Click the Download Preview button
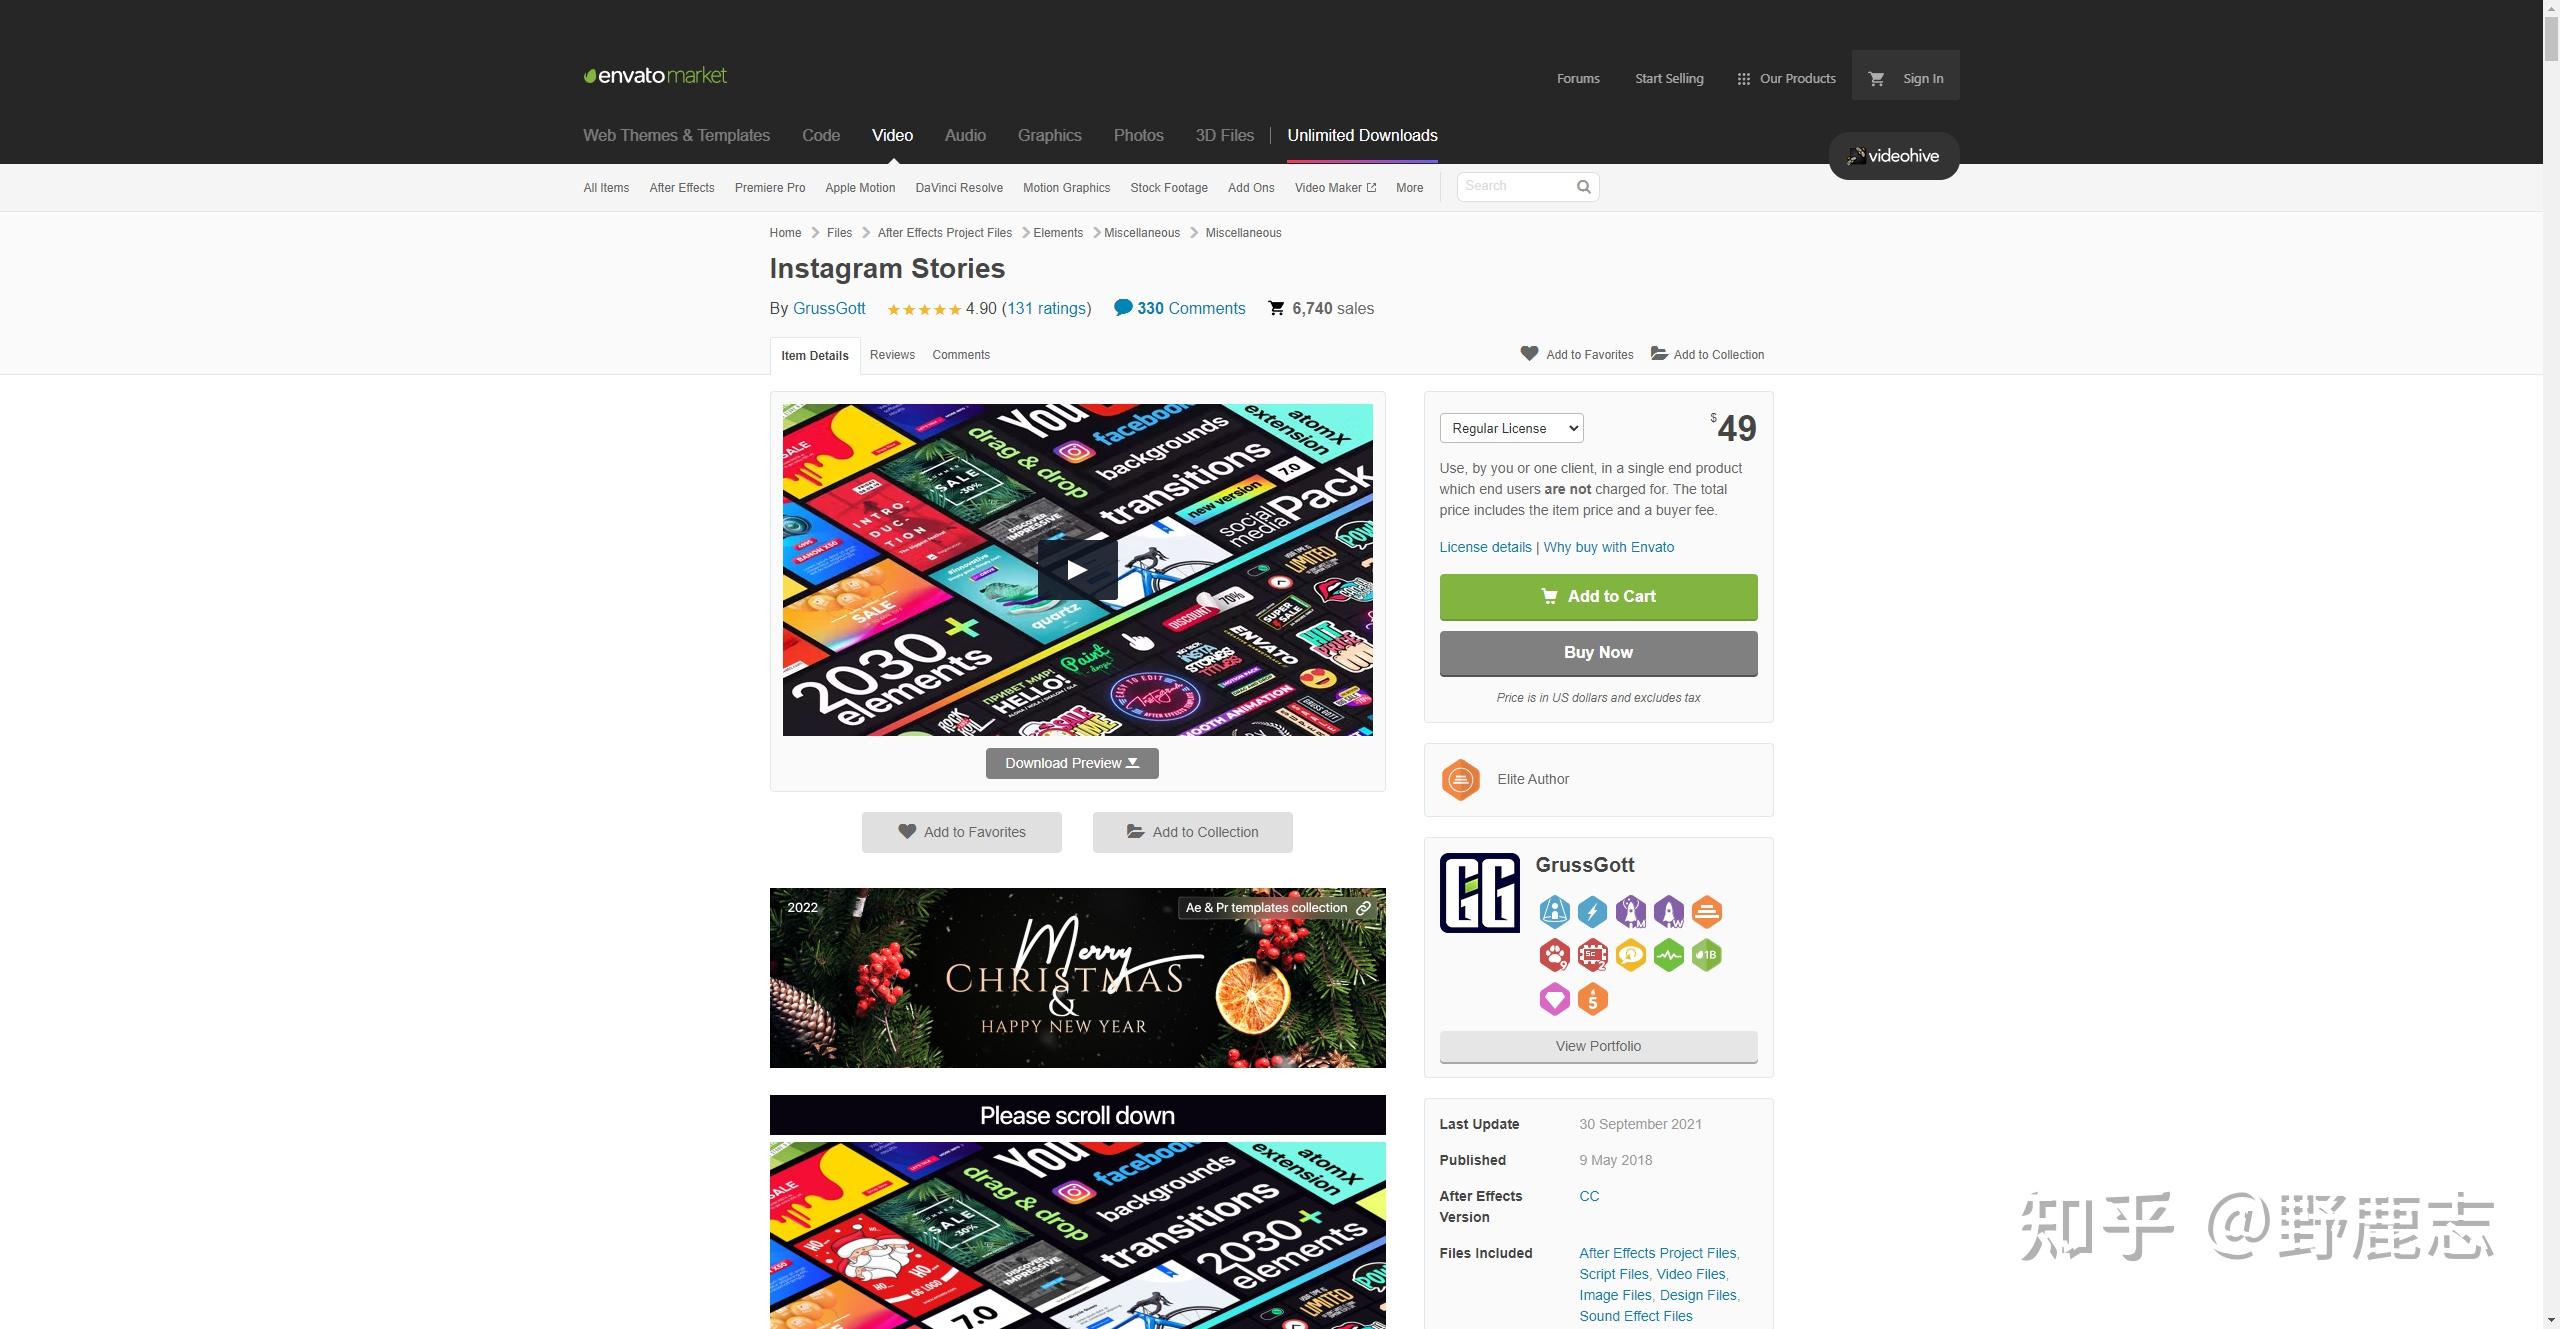The height and width of the screenshot is (1329, 2560). pyautogui.click(x=1072, y=764)
